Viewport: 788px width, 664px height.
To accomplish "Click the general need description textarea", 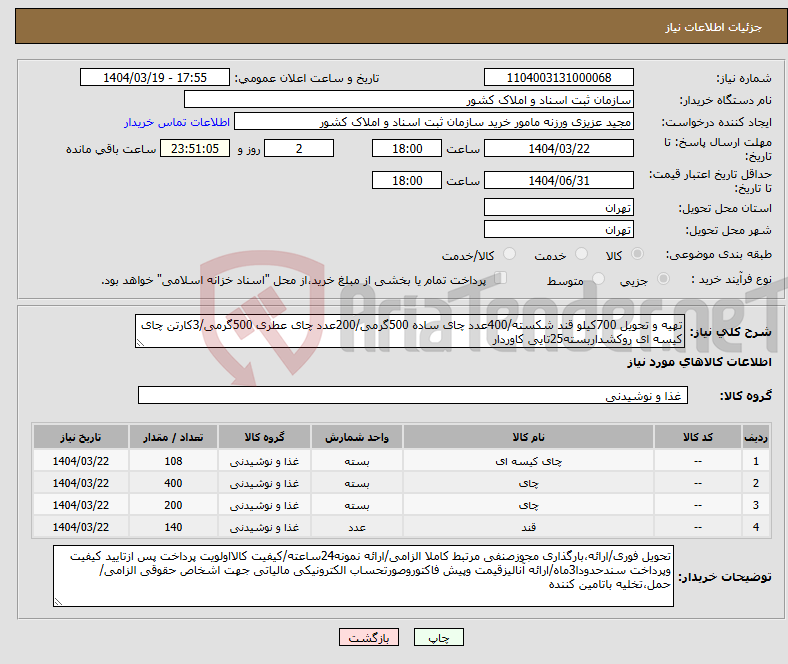I will tap(410, 331).
